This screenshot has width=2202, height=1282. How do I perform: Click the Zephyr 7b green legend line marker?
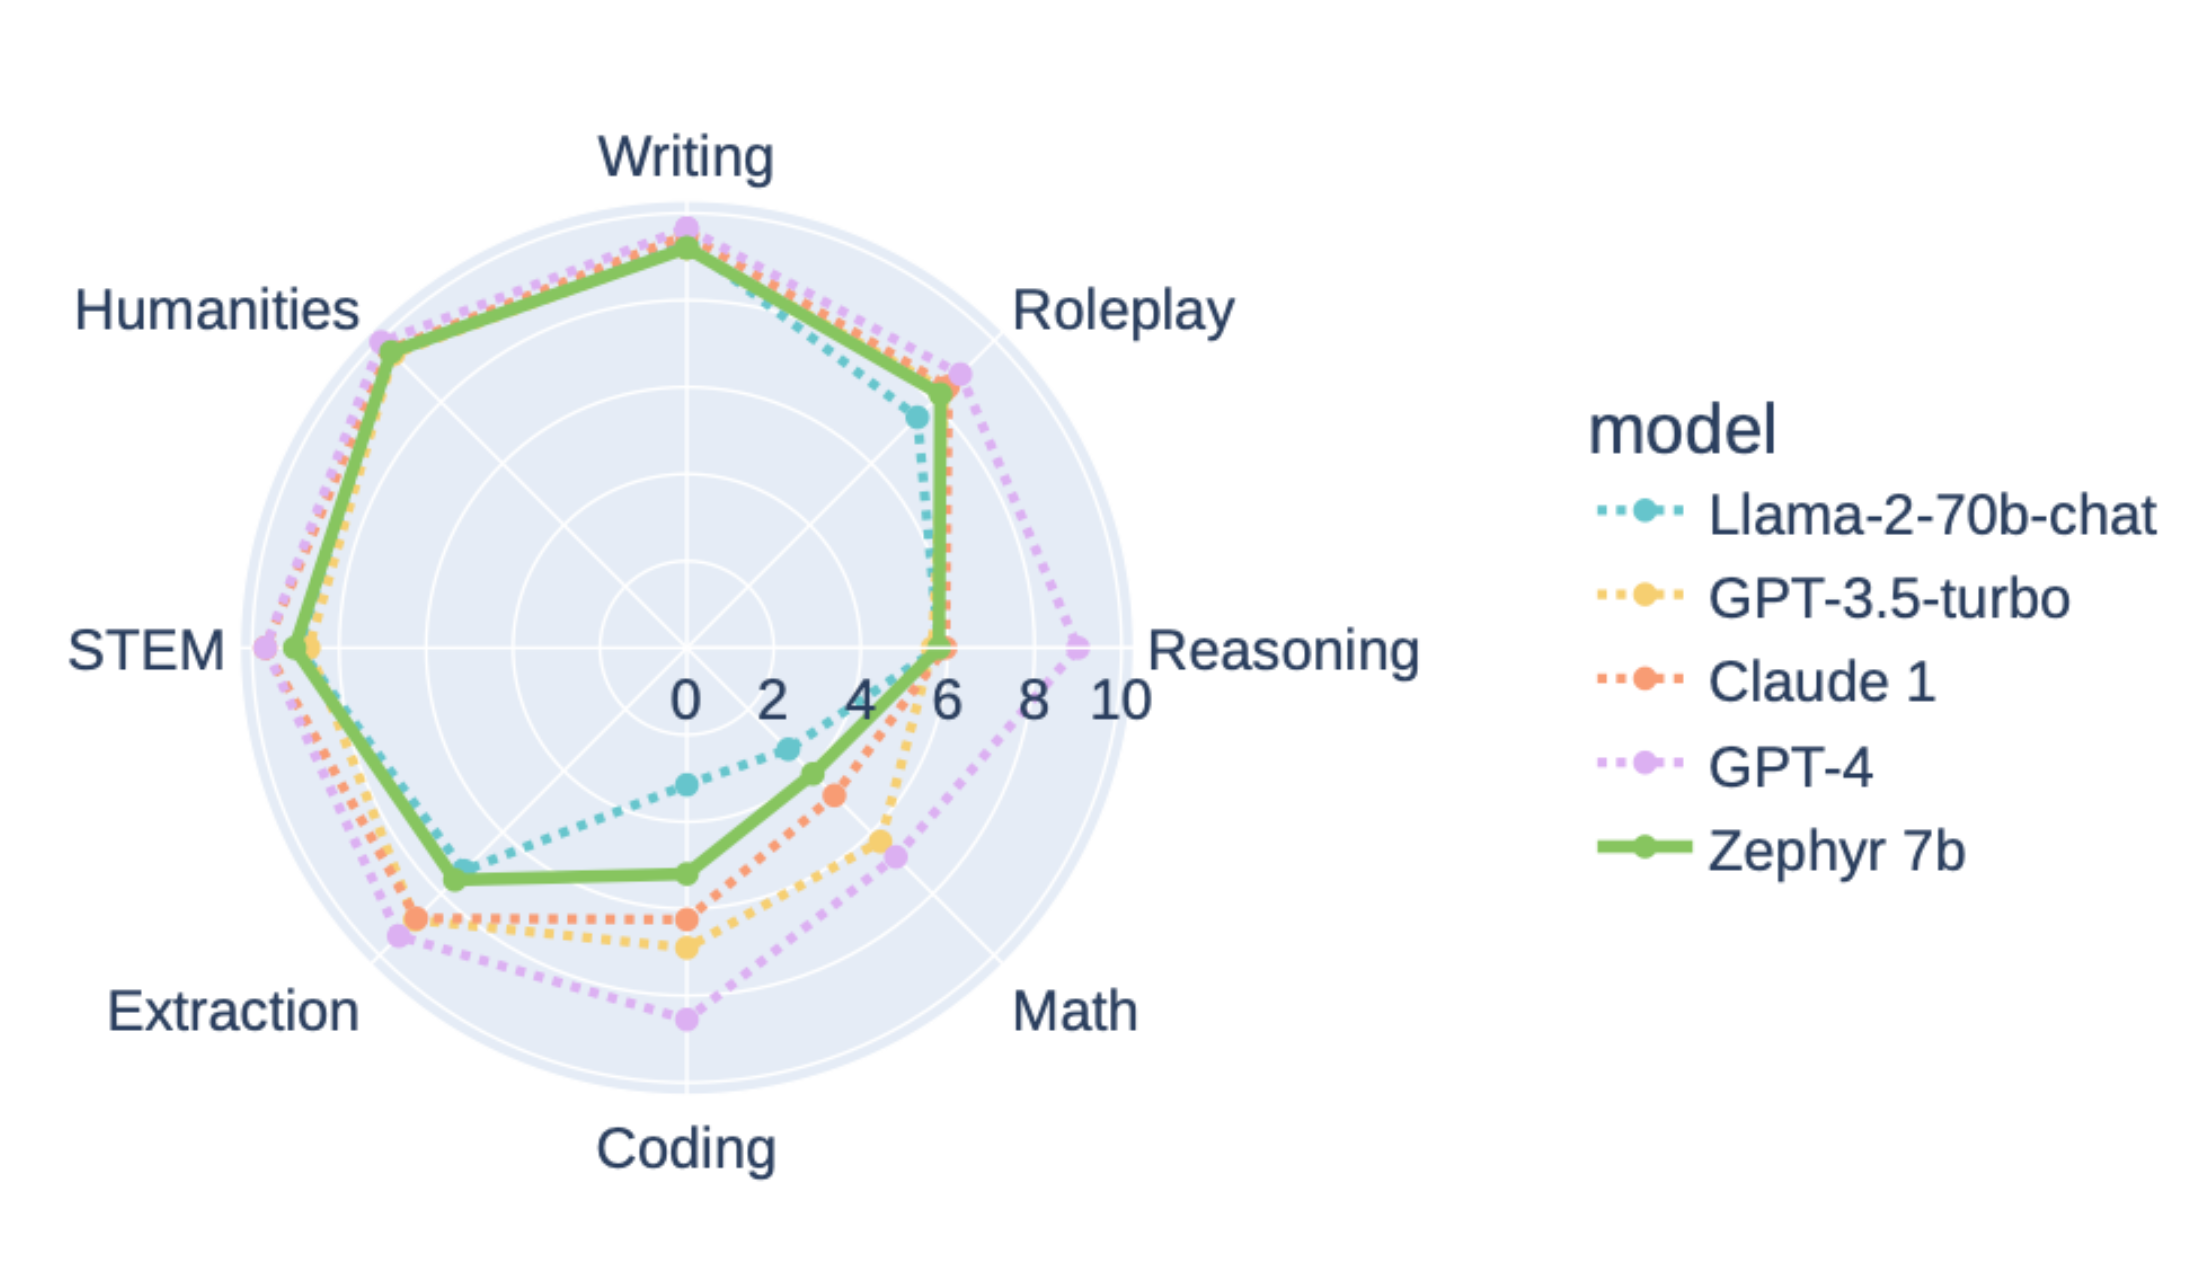click(x=1645, y=848)
